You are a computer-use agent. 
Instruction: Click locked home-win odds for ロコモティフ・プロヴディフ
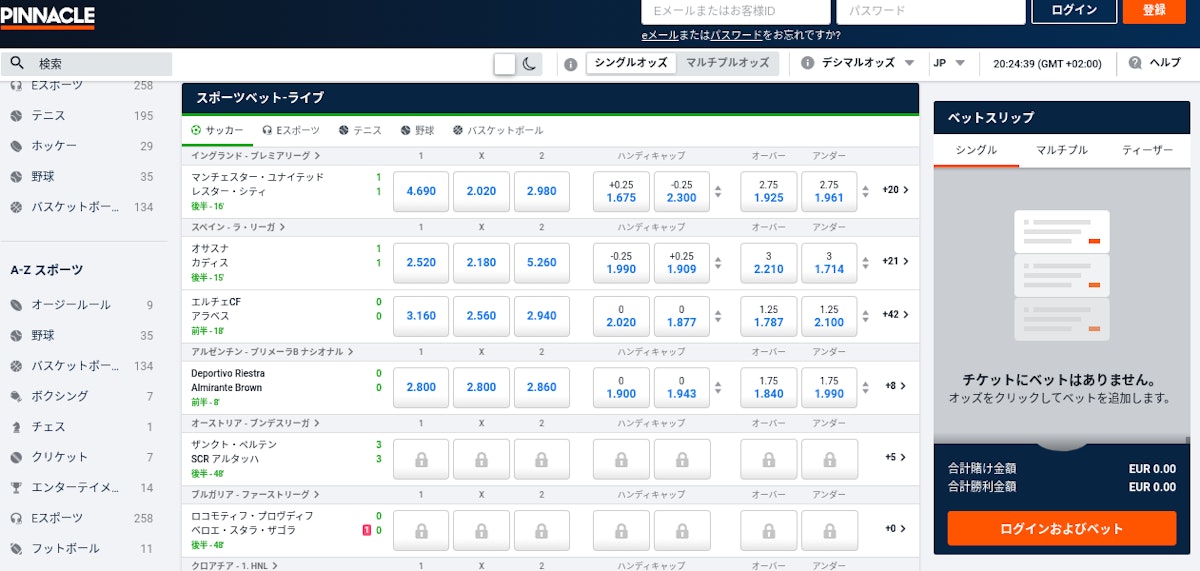(x=421, y=530)
